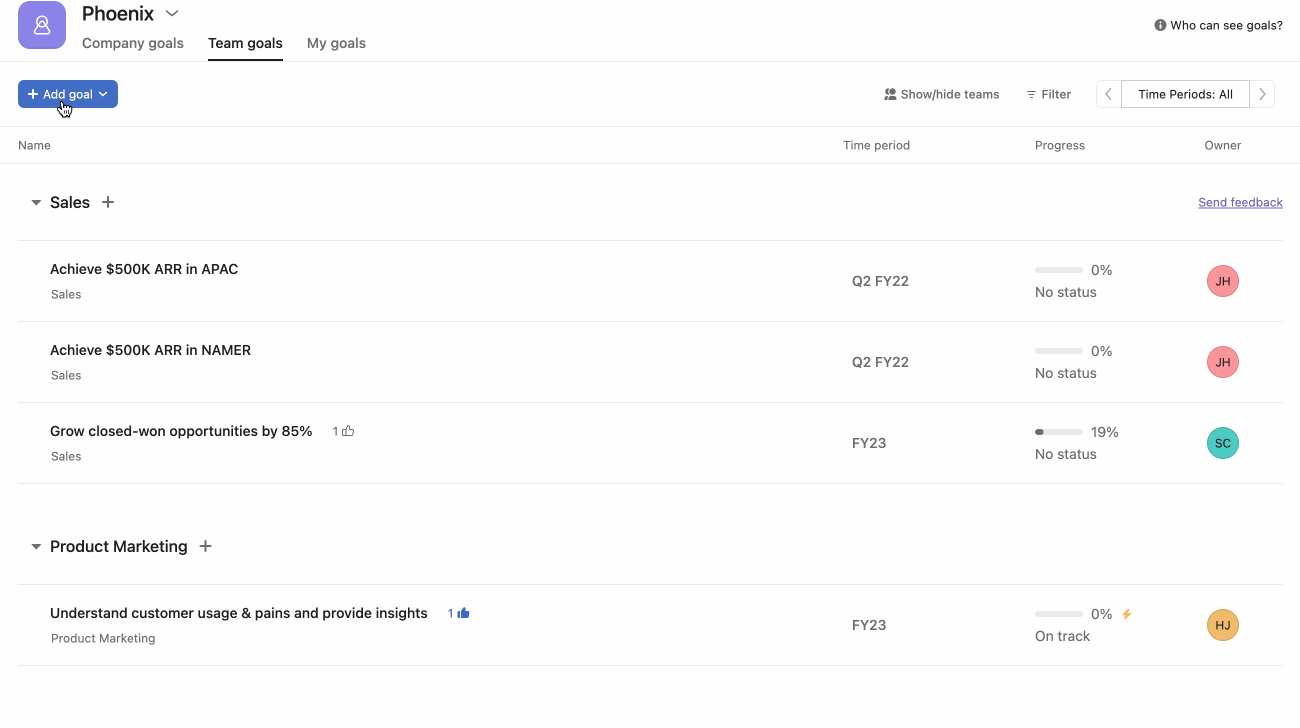This screenshot has width=1300, height=728.
Task: Click the Add goal button
Action: (60, 93)
